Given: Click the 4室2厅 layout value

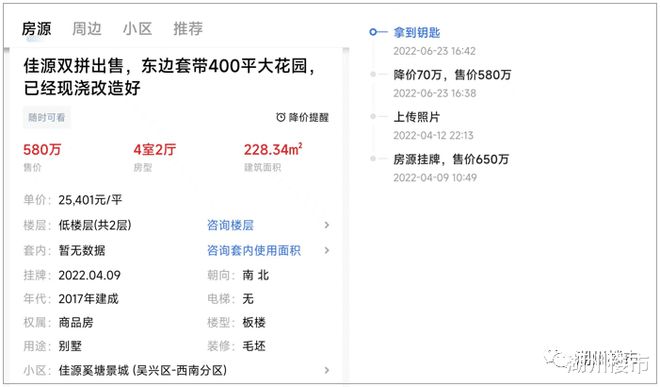Looking at the screenshot, I should click(x=154, y=149).
